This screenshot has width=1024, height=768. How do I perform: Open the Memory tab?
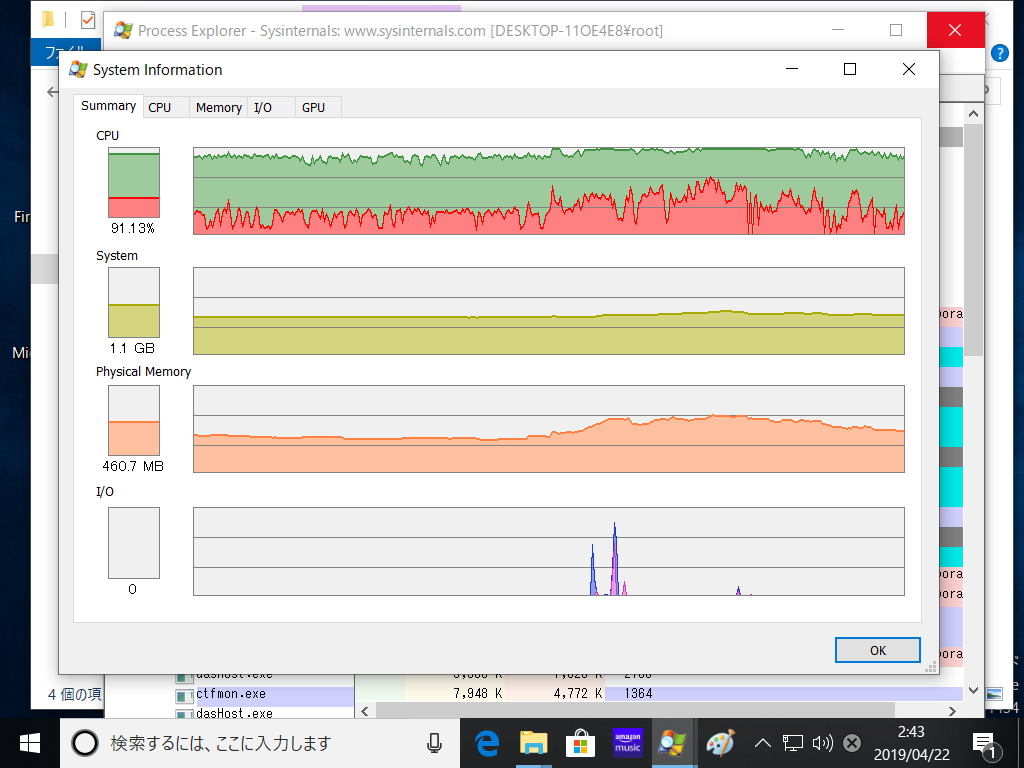click(x=219, y=108)
